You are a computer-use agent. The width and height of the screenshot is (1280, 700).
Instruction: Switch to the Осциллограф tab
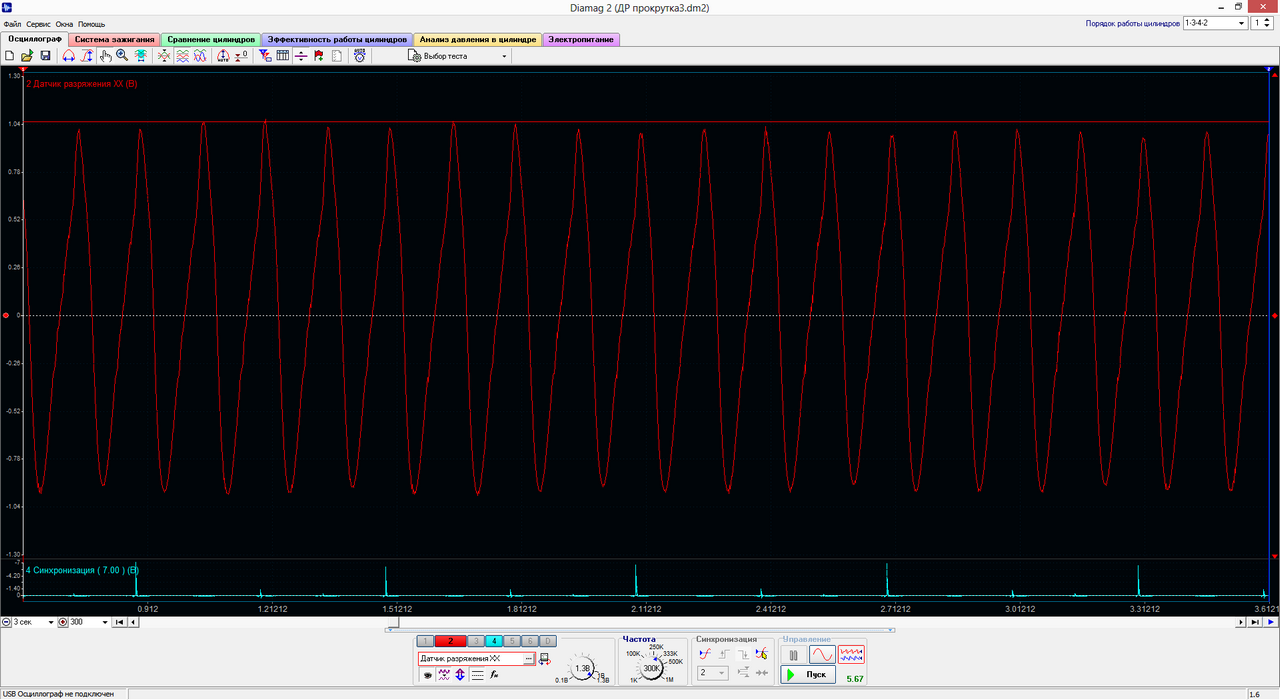click(x=33, y=39)
